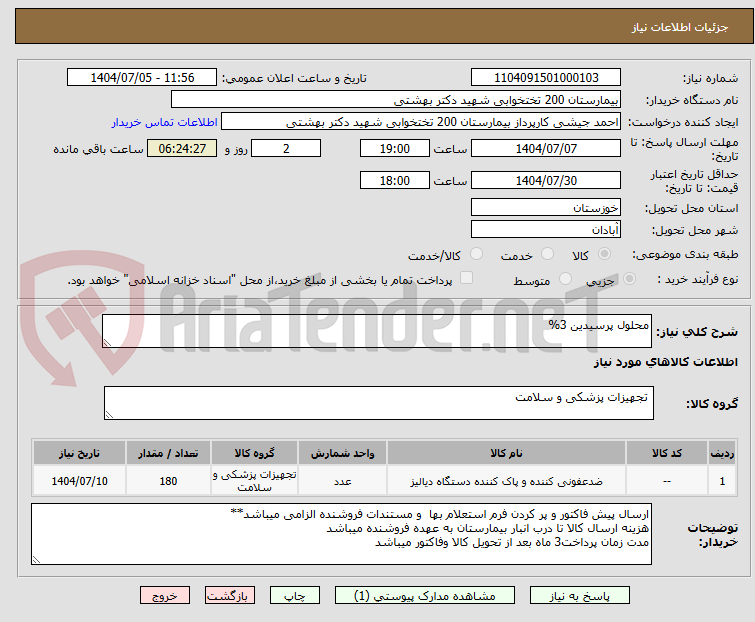755x622 pixels.
Task: Click the تاریخ نیاز column header
Action: 79,453
